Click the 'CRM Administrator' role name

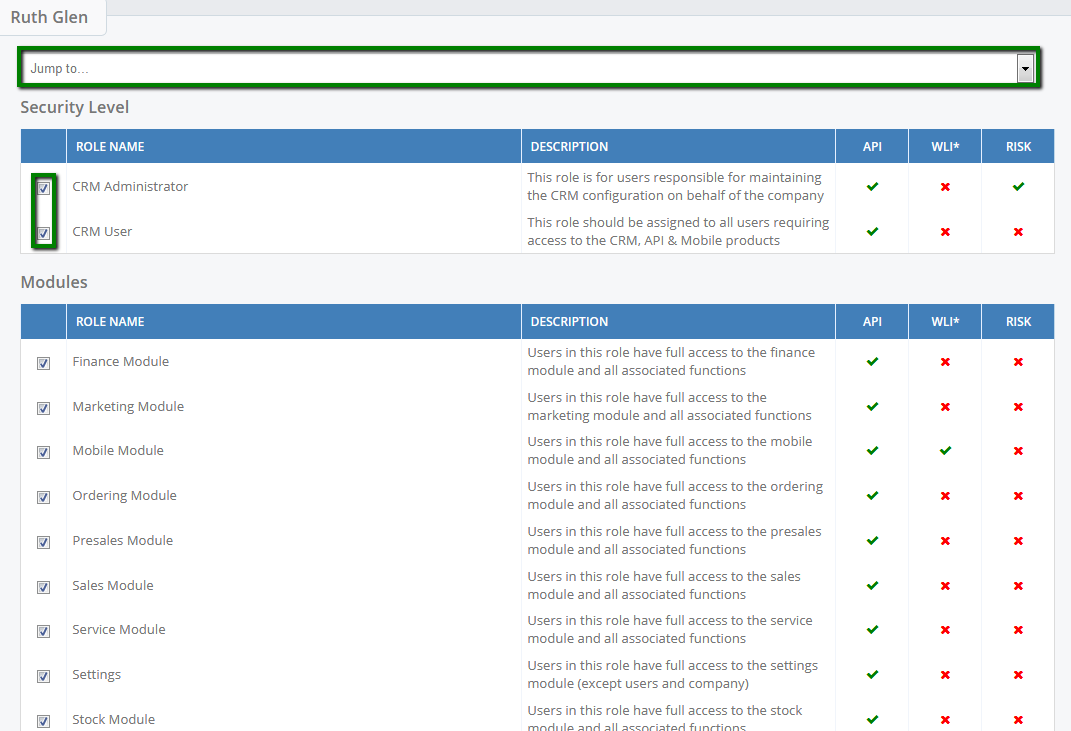[x=130, y=187]
